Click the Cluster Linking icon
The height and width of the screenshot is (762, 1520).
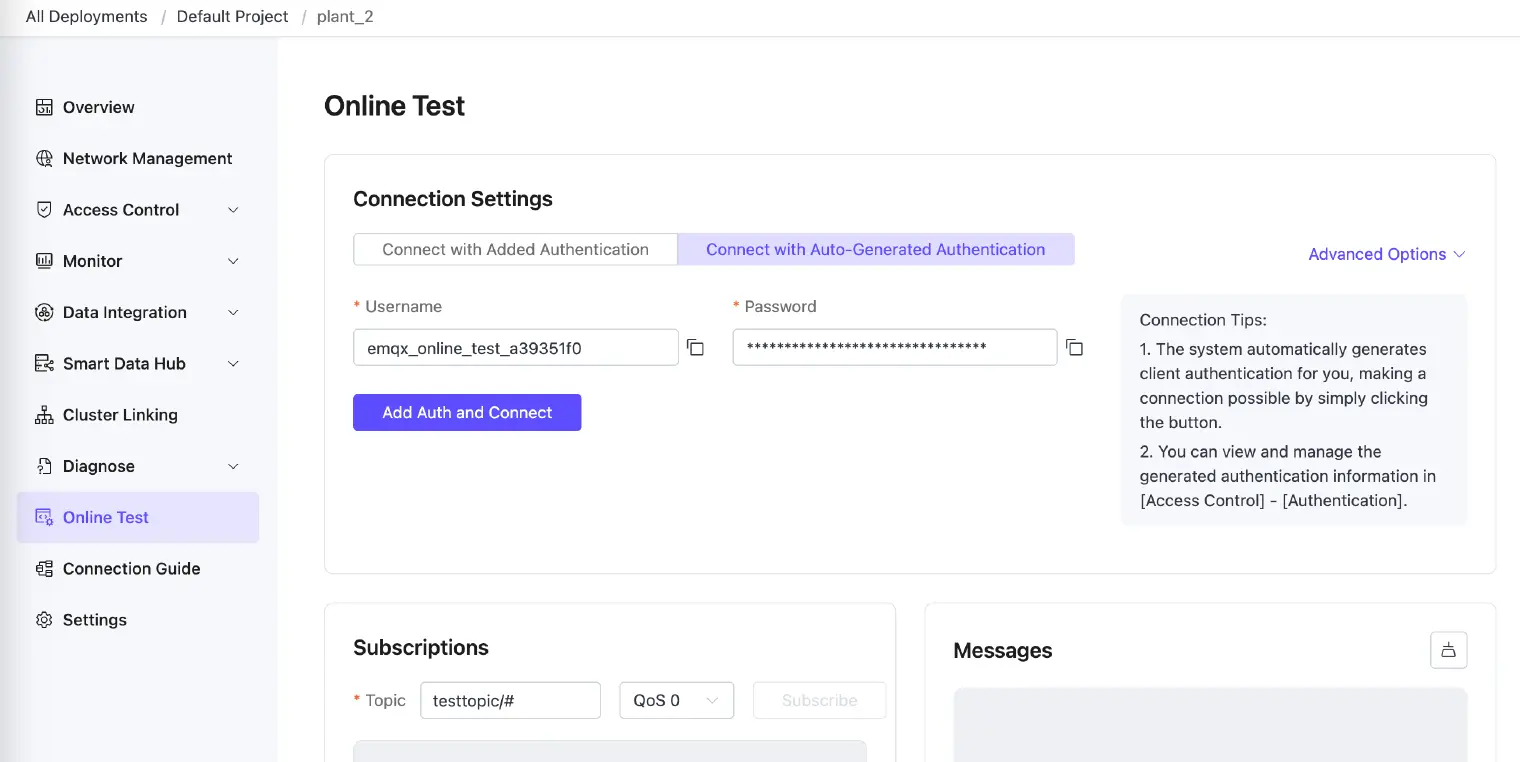pos(44,415)
